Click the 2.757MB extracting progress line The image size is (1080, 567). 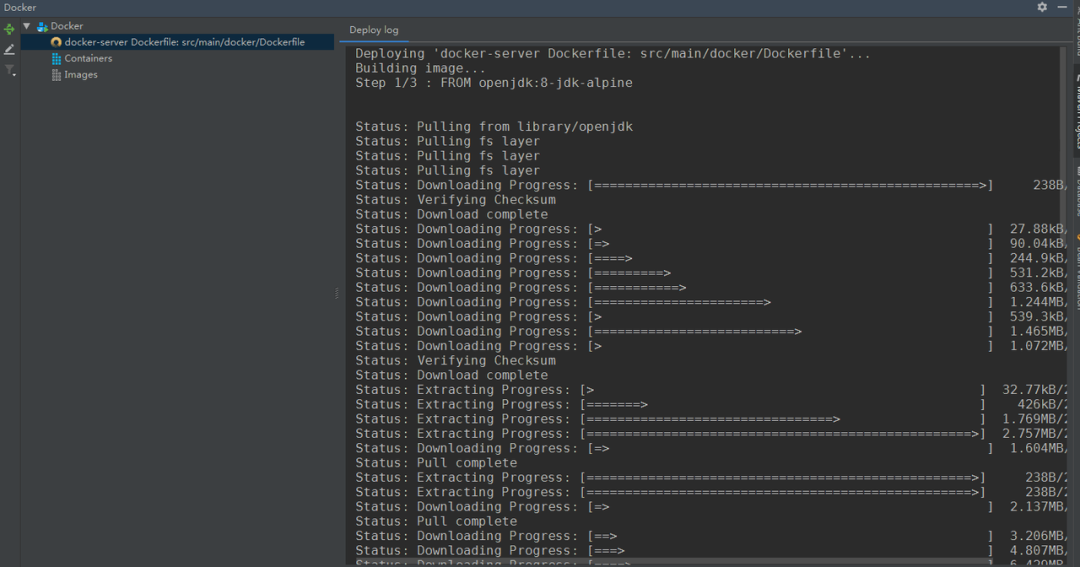pyautogui.click(x=711, y=434)
